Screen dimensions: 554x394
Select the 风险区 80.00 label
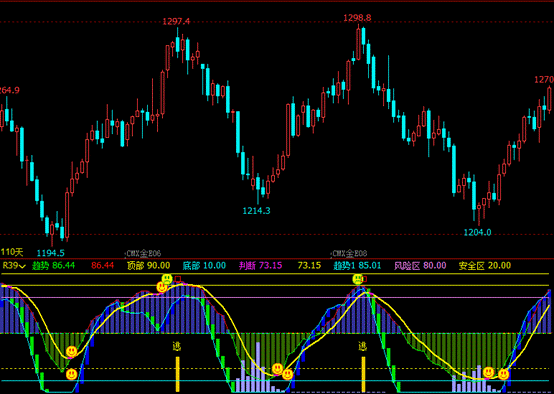420,265
